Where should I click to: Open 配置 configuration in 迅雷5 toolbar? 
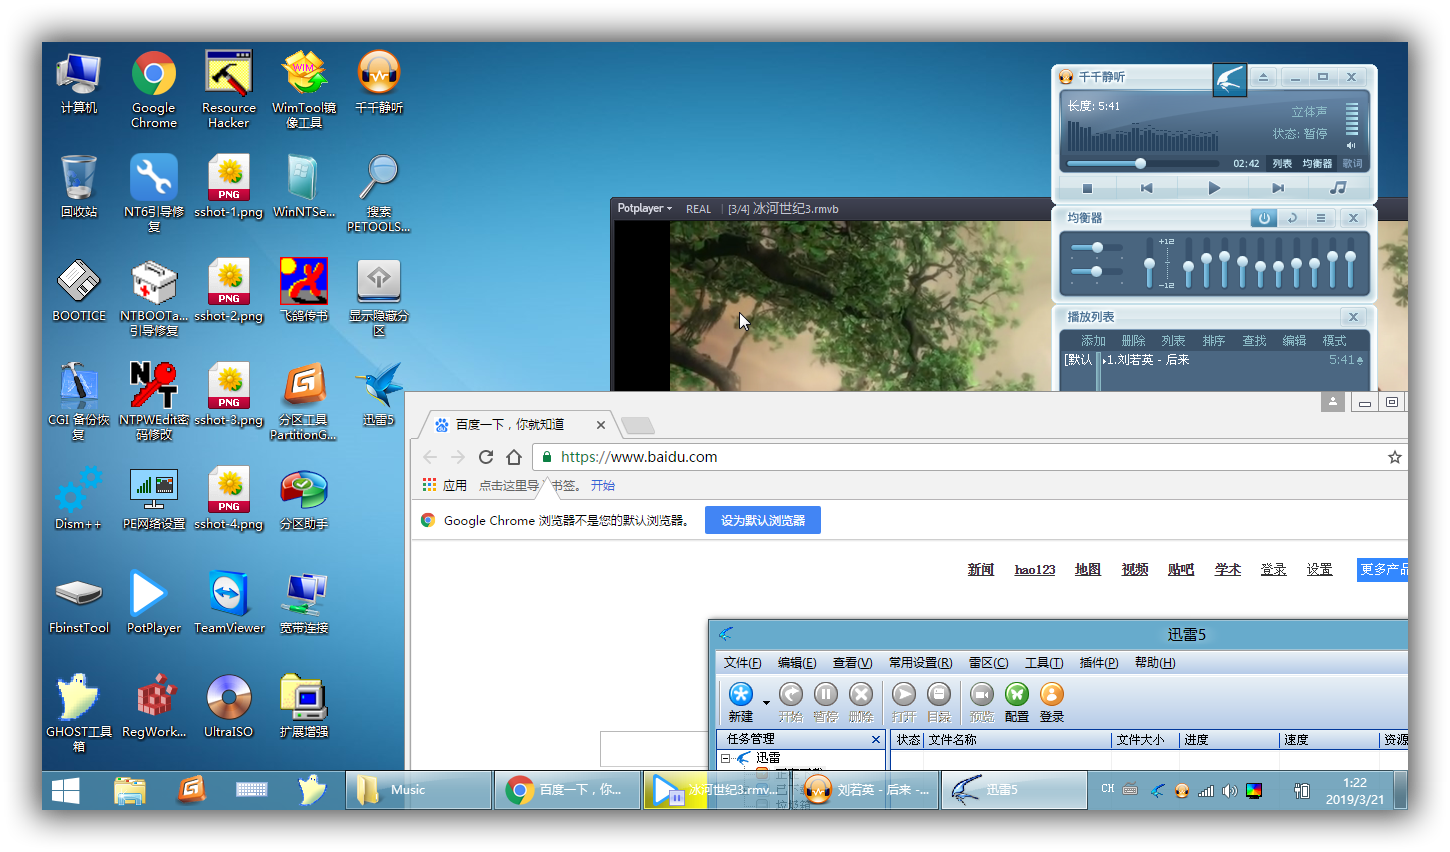pos(1017,702)
